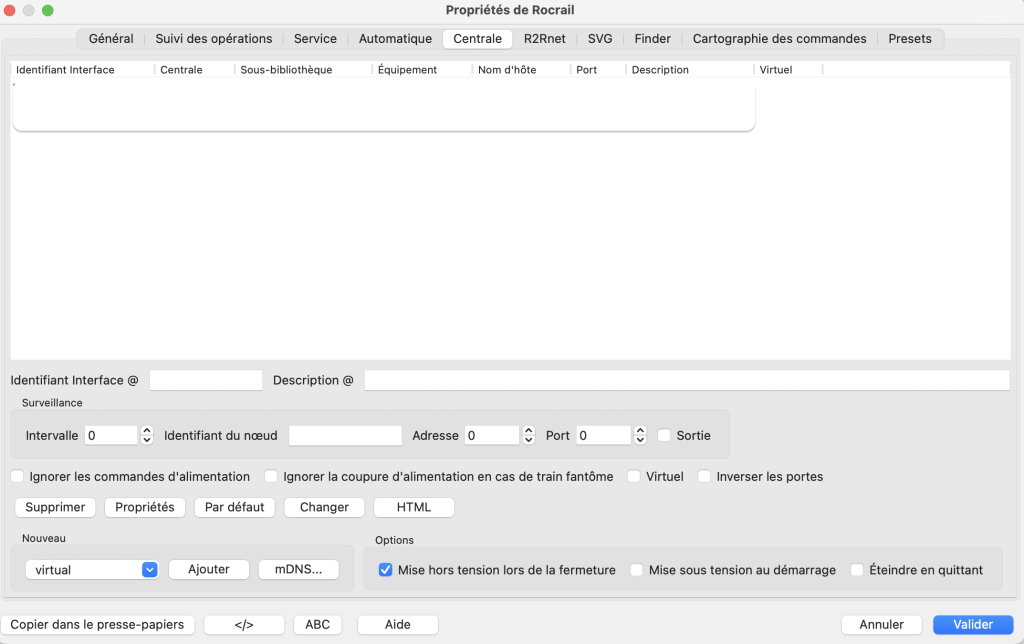Enable Inverser les portes option
The height and width of the screenshot is (644, 1024).
pos(704,476)
